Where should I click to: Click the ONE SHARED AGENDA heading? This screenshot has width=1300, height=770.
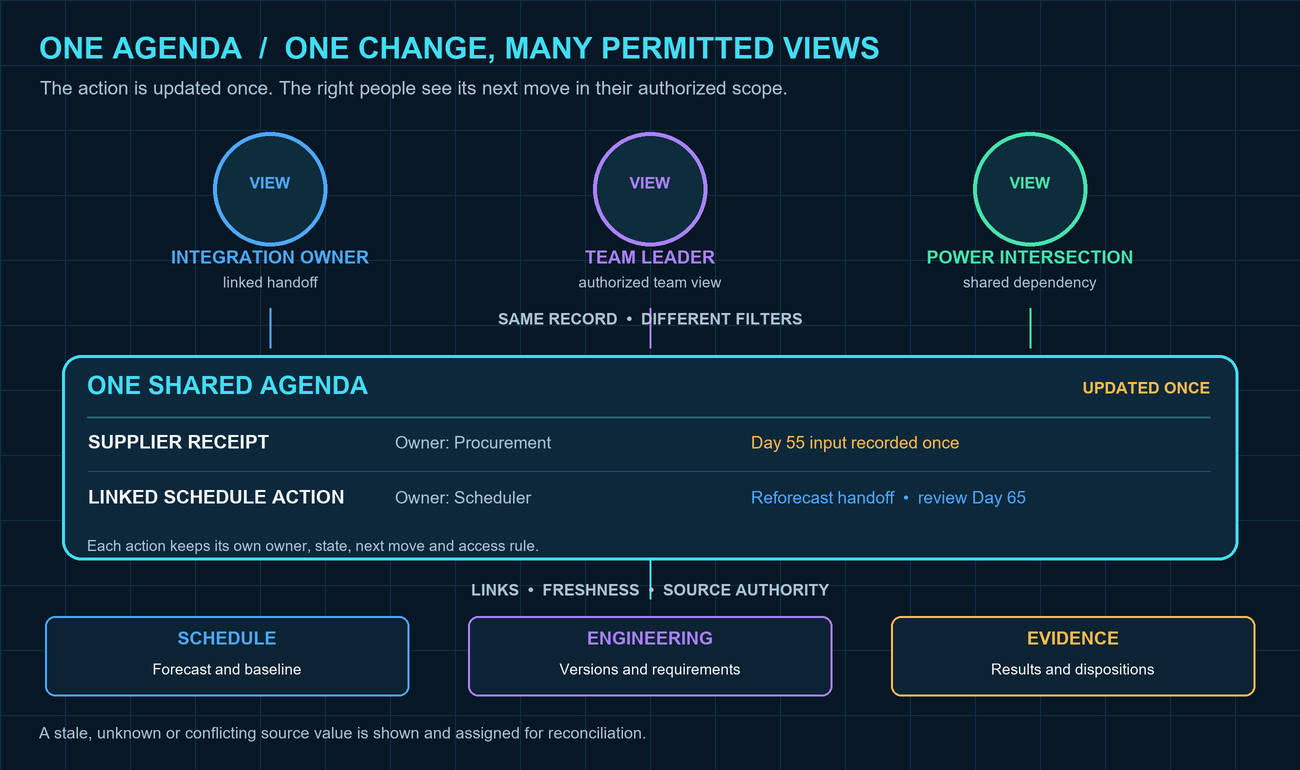click(x=228, y=386)
